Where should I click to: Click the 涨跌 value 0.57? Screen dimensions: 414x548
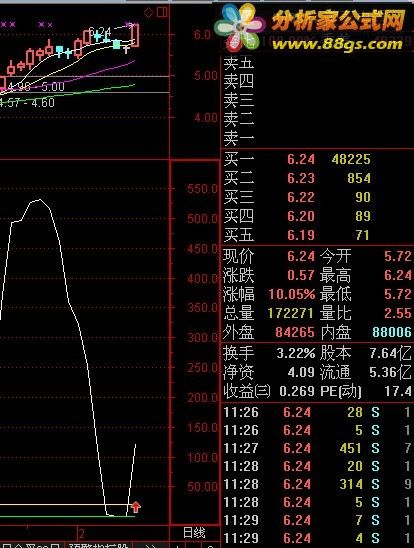coord(301,275)
